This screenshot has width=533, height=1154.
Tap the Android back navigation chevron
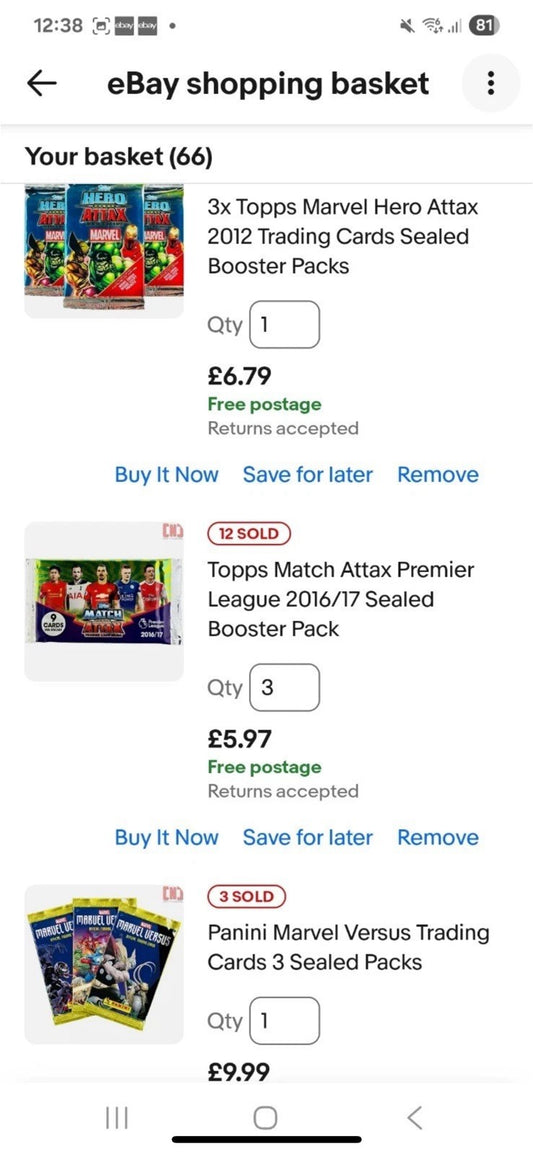point(415,1118)
